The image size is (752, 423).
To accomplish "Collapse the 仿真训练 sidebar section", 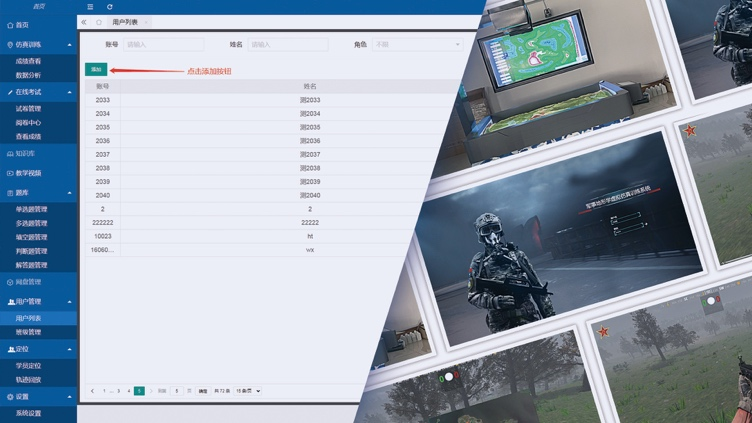I will tap(69, 45).
